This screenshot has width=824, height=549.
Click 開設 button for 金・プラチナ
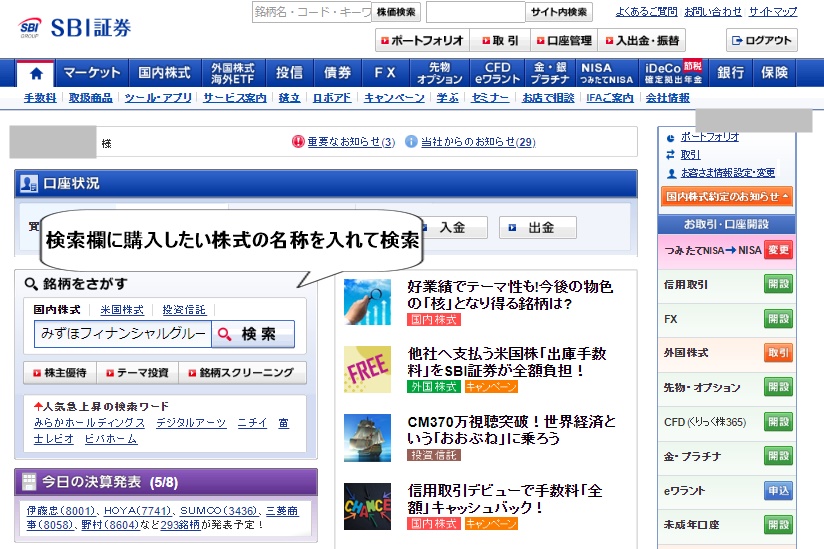(x=778, y=456)
